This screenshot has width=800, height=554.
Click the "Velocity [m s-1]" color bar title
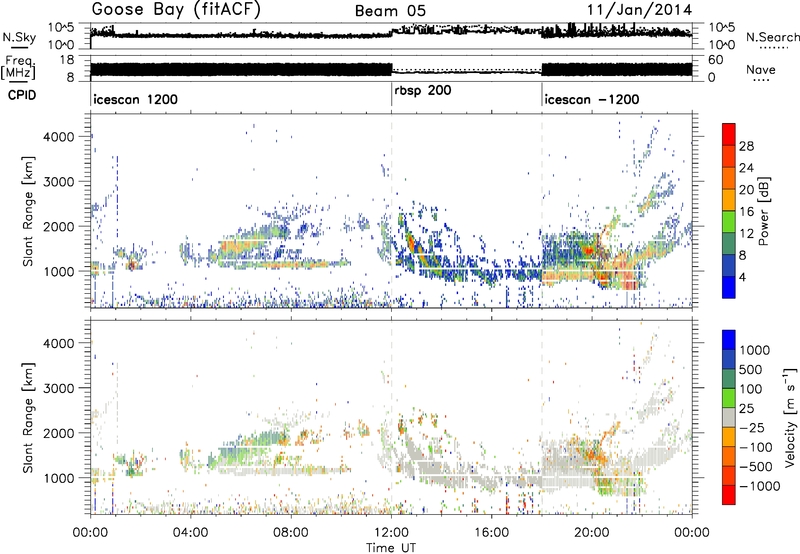790,417
